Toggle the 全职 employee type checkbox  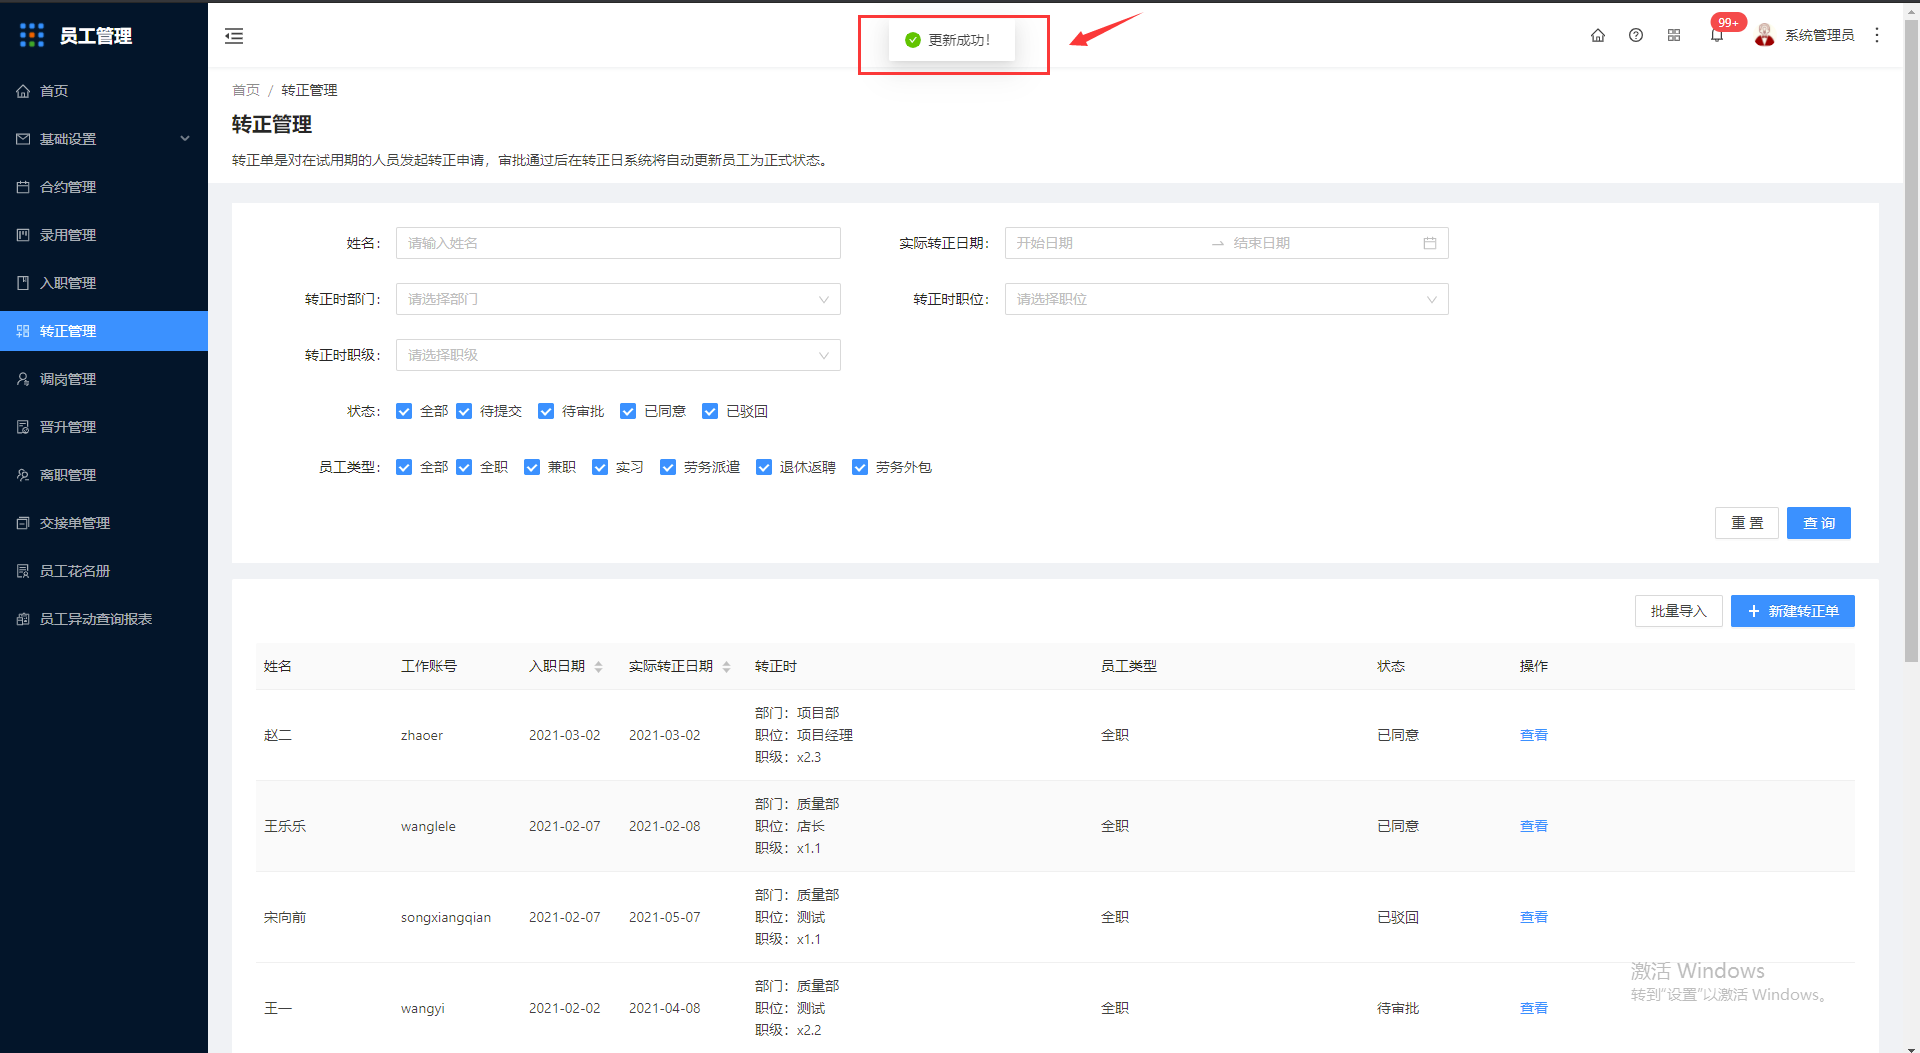(464, 467)
